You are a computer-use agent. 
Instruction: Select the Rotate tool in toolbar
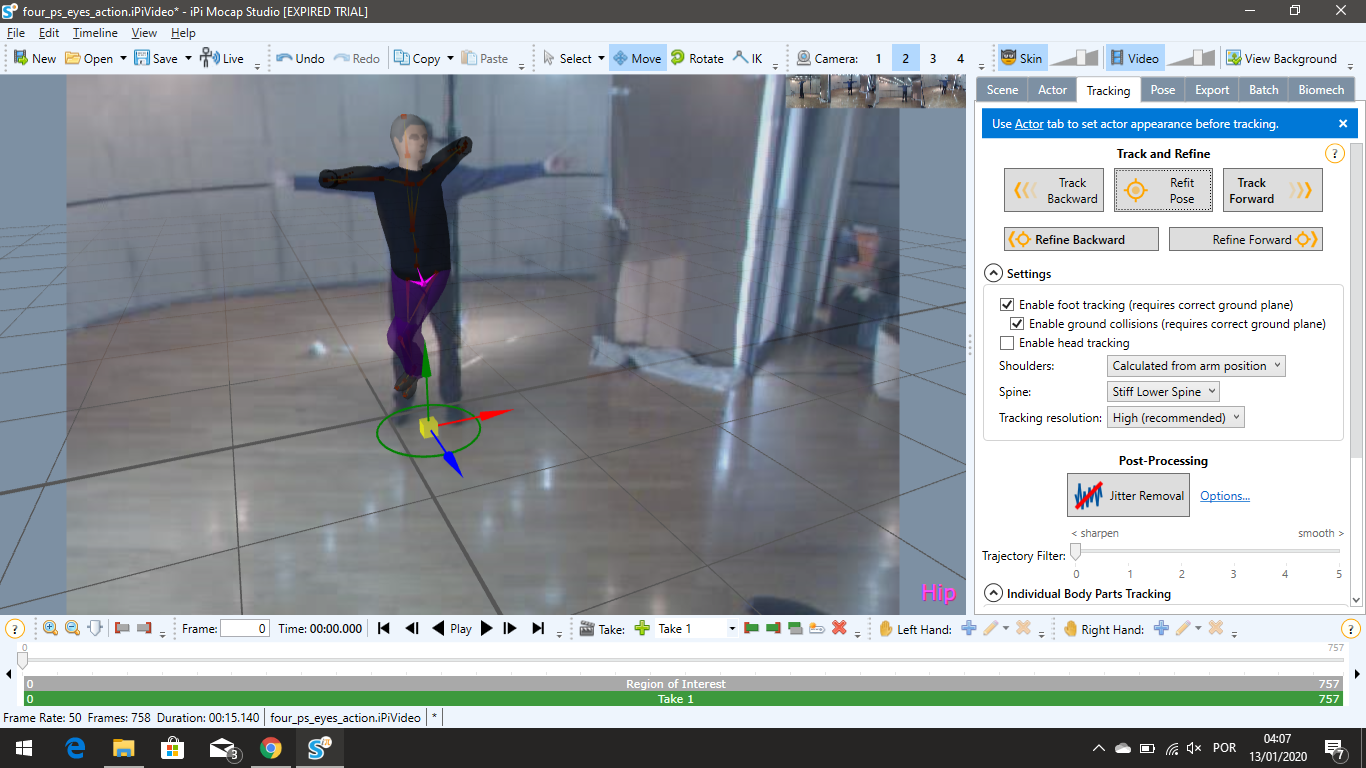pos(697,58)
